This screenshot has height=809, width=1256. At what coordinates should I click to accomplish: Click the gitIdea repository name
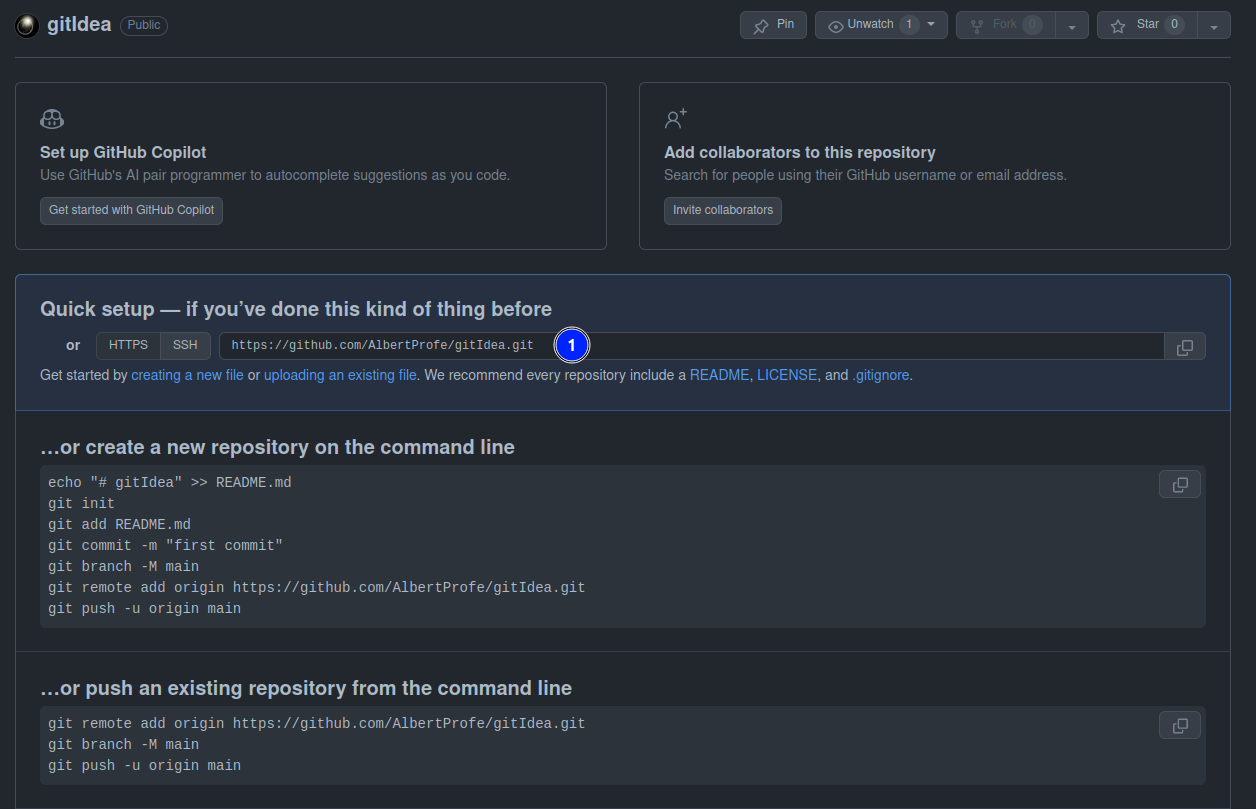point(79,25)
